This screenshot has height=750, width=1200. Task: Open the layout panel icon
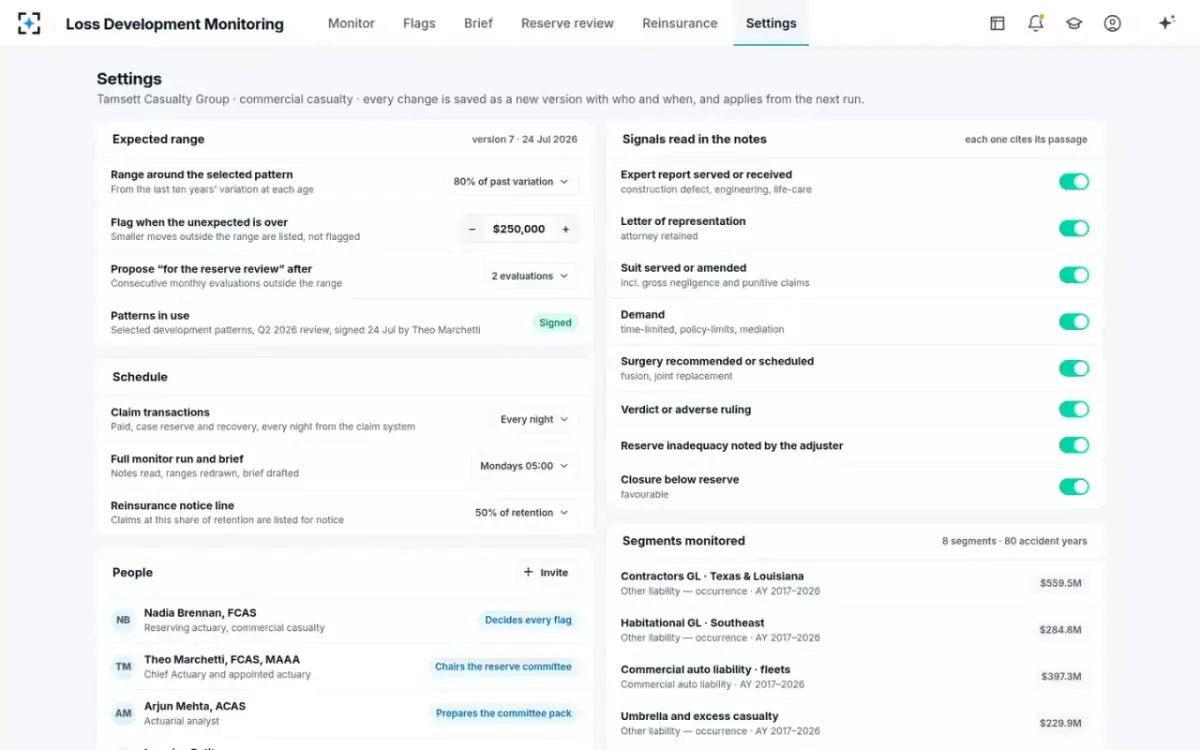pyautogui.click(x=997, y=23)
